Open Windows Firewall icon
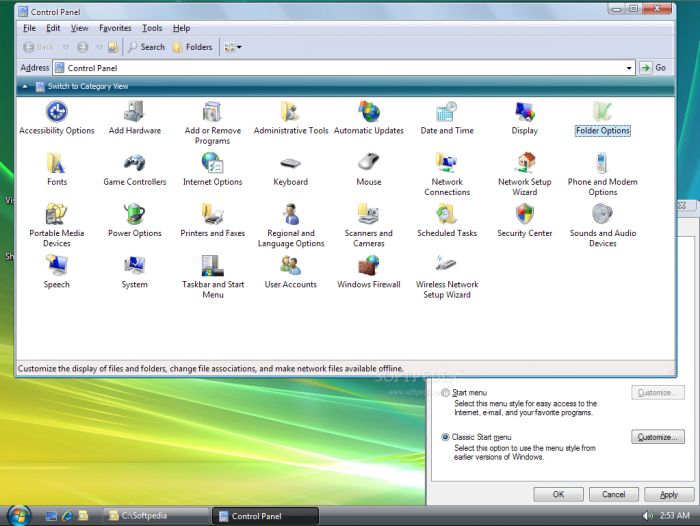Viewport: 700px width, 526px height. click(x=369, y=272)
